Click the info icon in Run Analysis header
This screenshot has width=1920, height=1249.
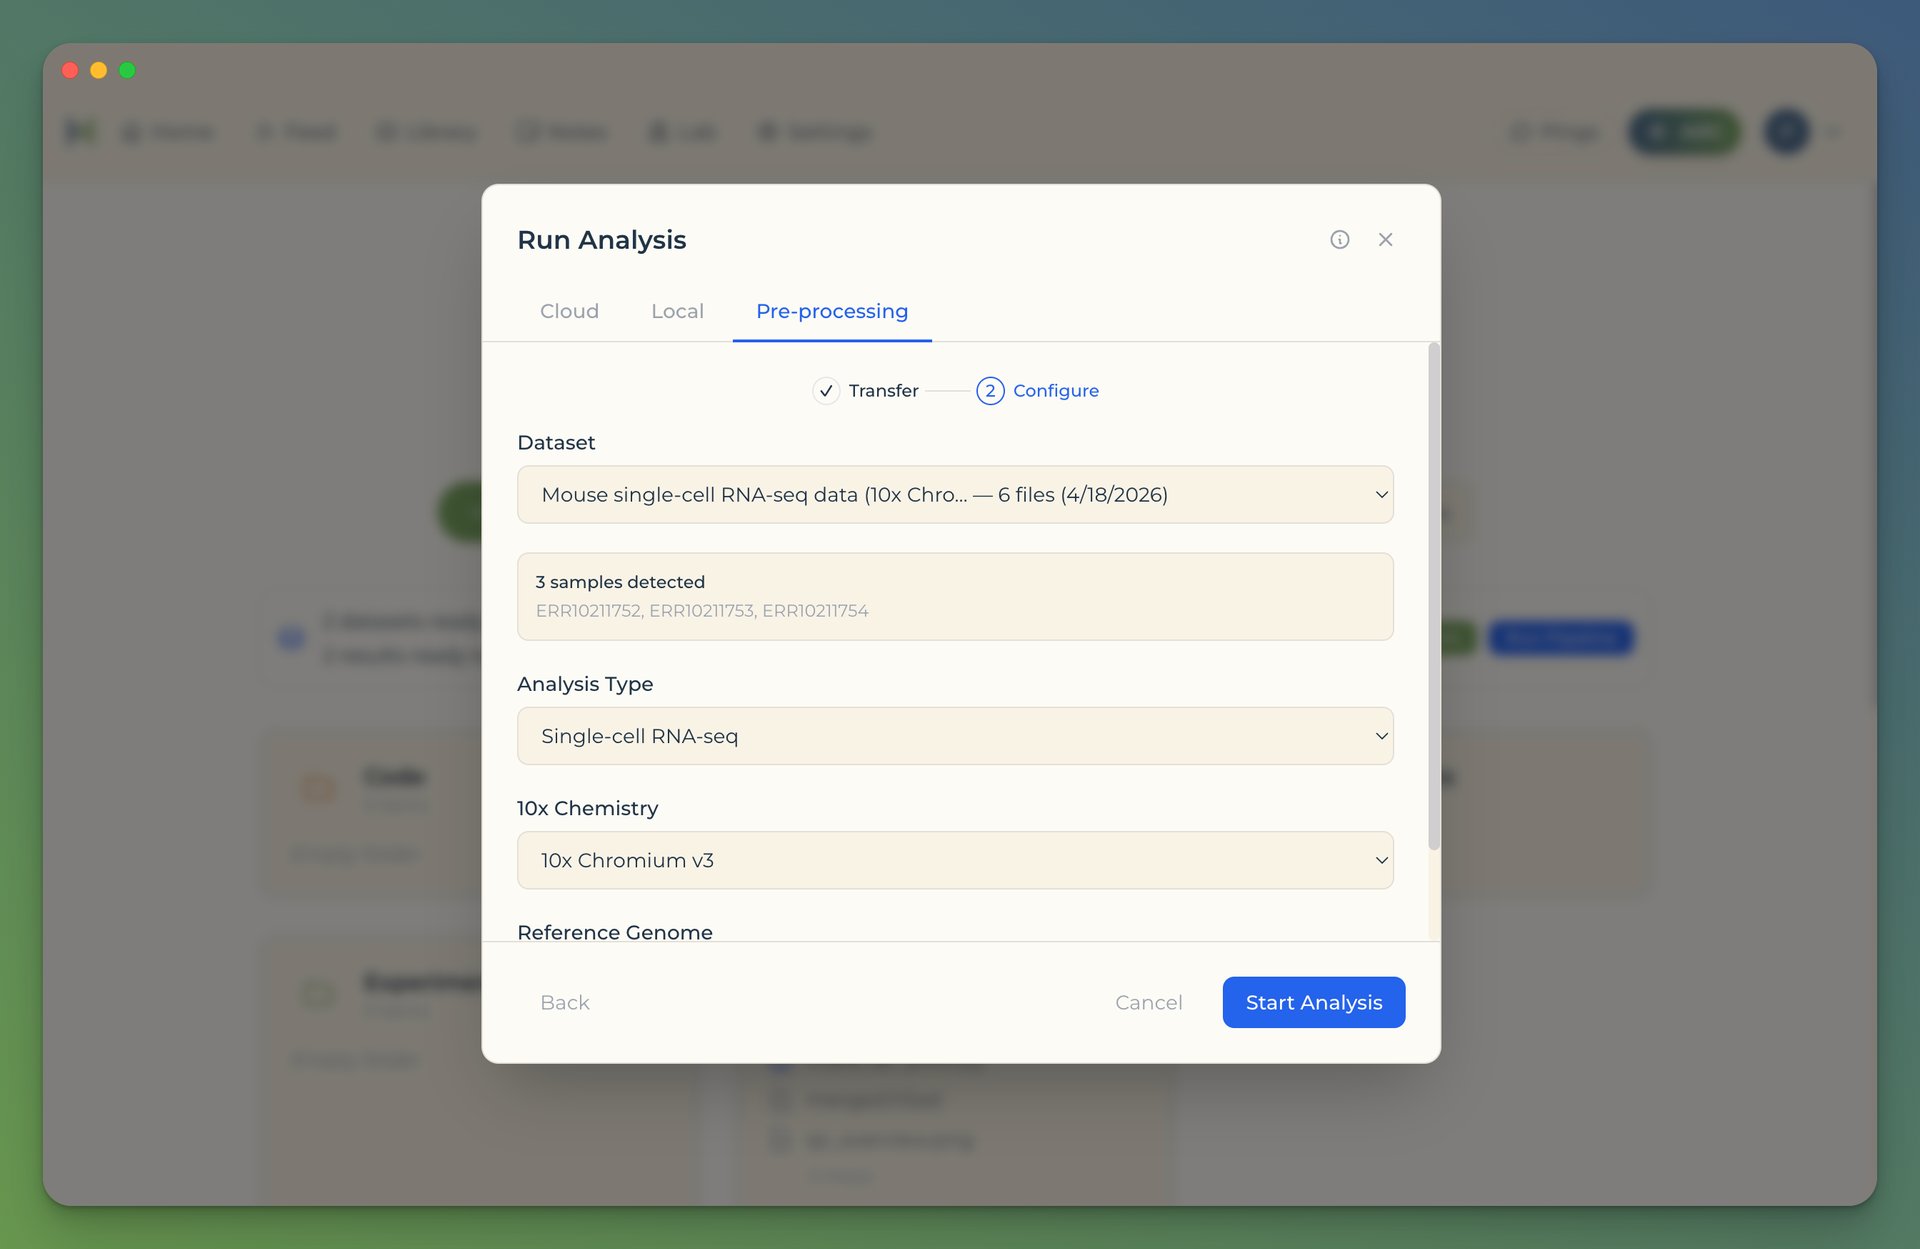tap(1339, 240)
